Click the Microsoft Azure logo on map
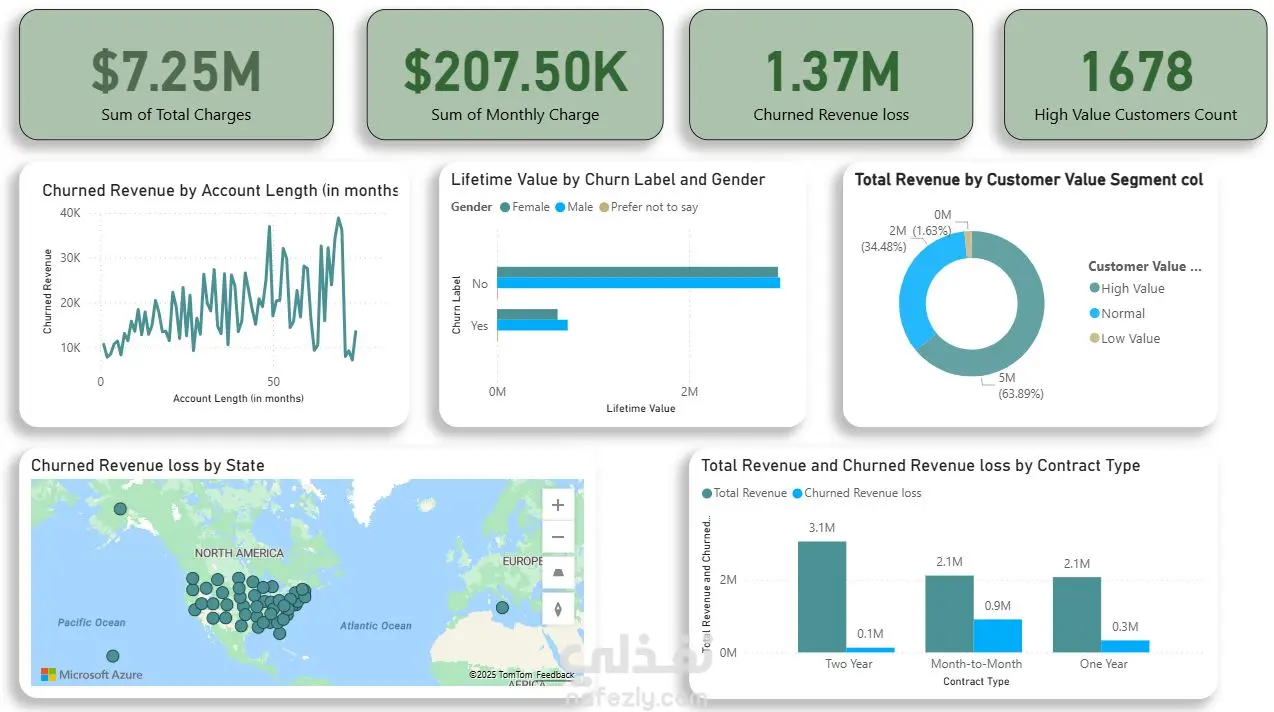This screenshot has width=1274, height=712. point(91,675)
